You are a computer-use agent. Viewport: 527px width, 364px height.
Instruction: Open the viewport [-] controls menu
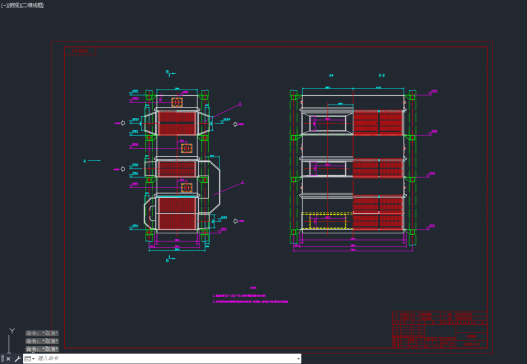tap(3, 5)
